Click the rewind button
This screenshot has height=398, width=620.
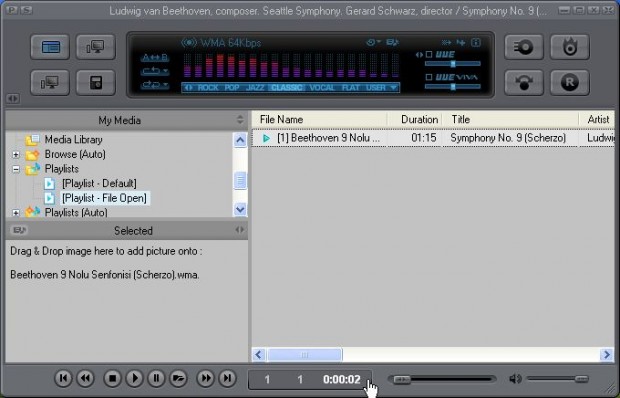[85, 378]
